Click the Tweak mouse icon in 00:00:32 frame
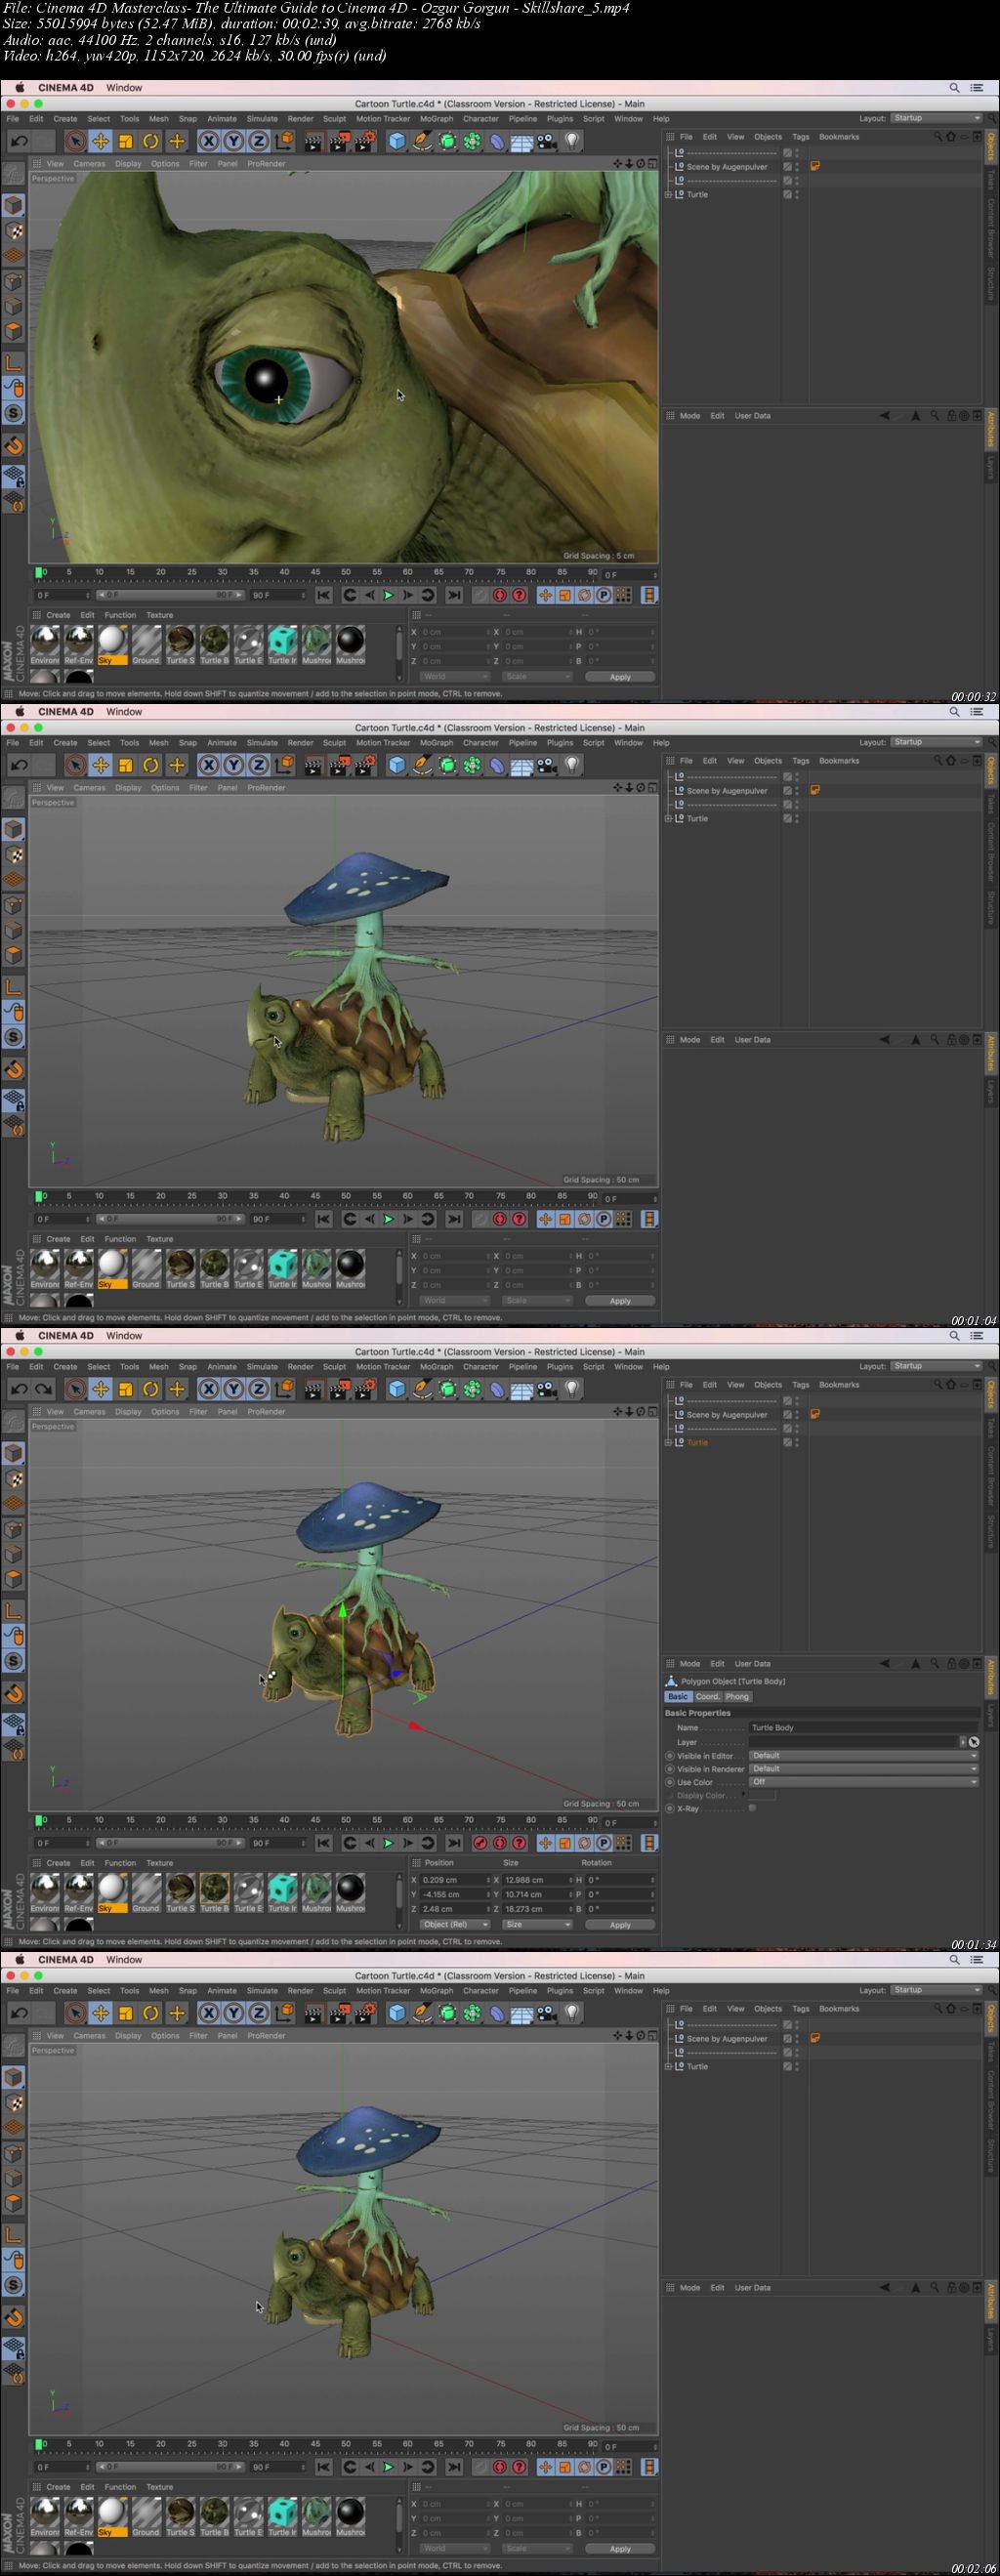This screenshot has width=1000, height=2576. pyautogui.click(x=14, y=388)
